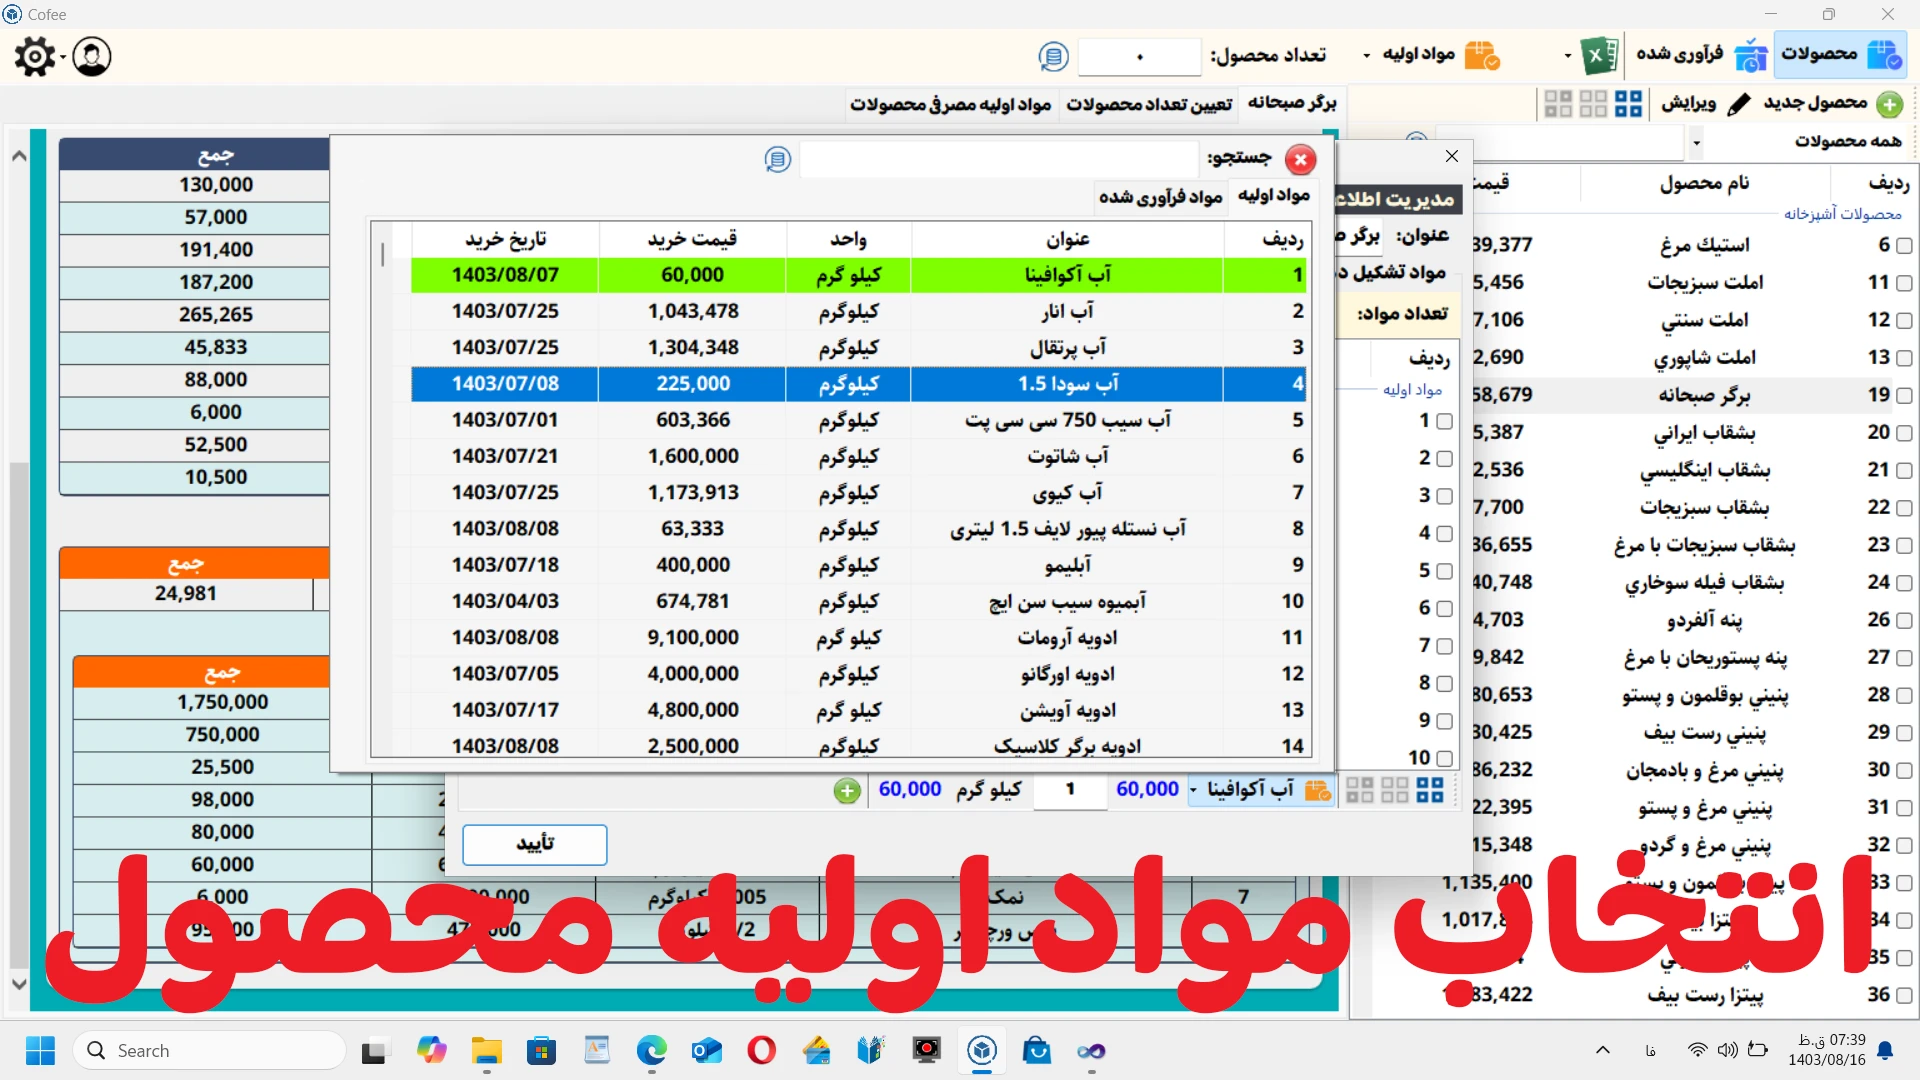Click the جستجو search input field

point(998,159)
